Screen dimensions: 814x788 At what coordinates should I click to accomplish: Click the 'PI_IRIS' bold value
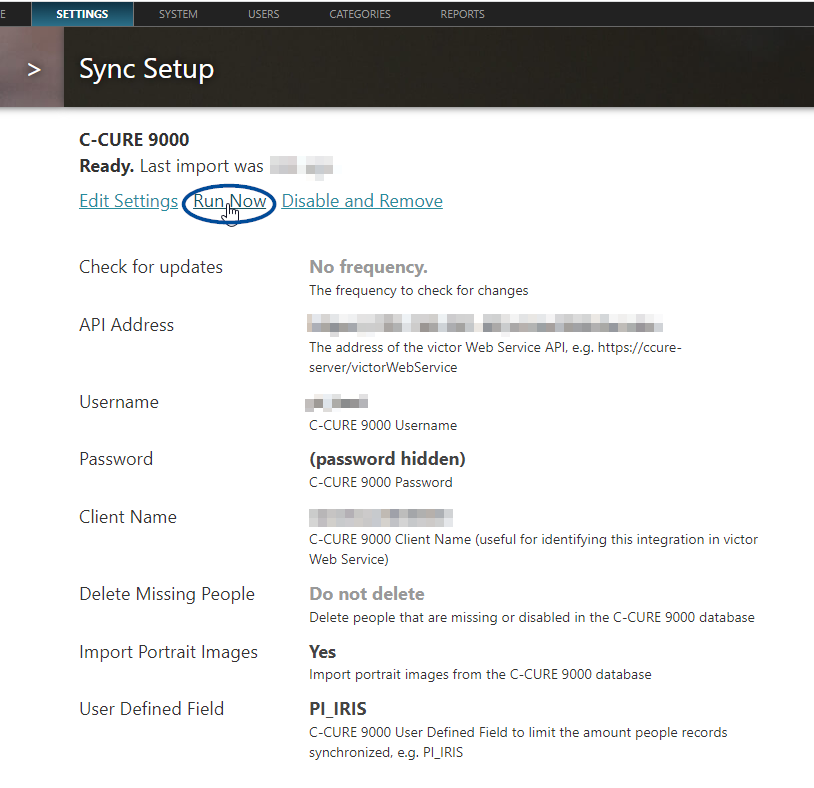click(x=338, y=709)
